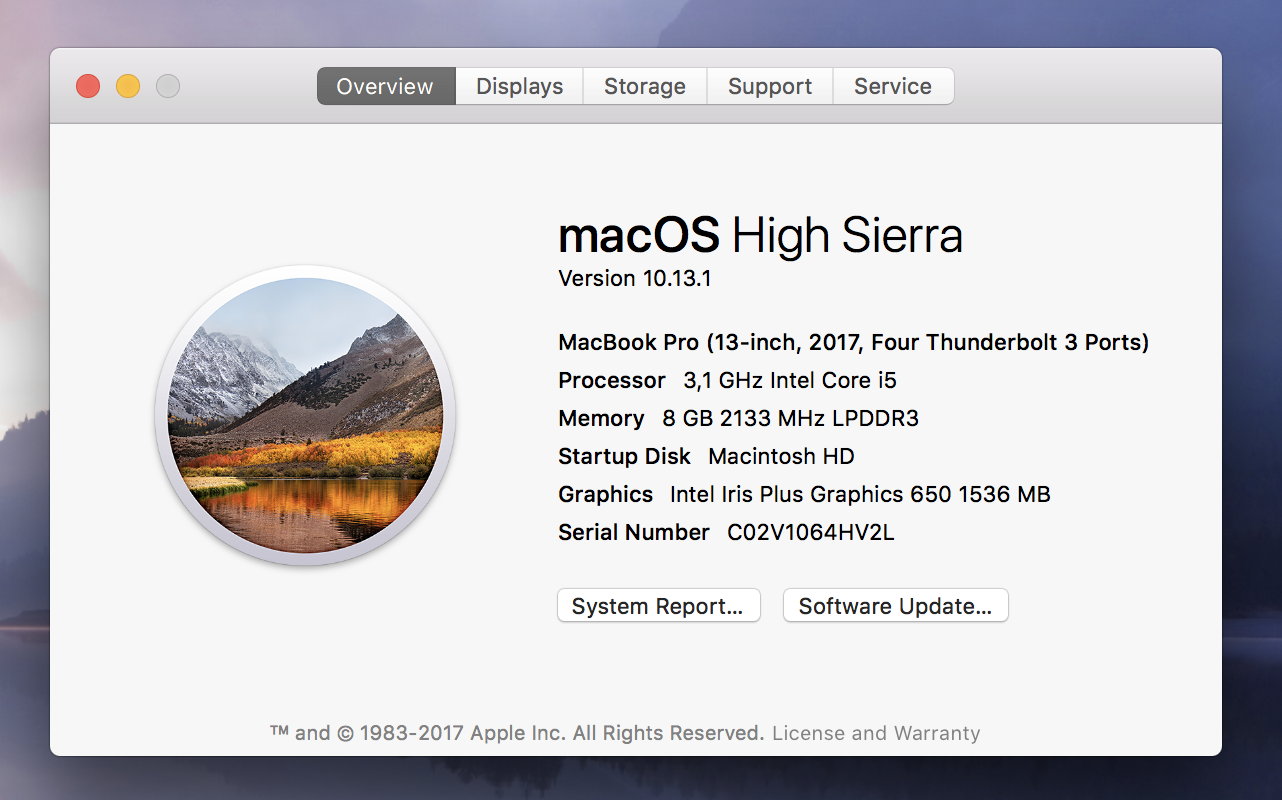
Task: Click the greyed-out zoom window button
Action: coord(168,86)
